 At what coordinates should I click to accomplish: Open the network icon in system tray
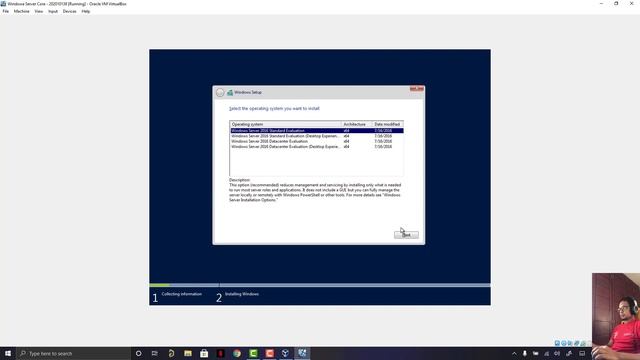pos(547,353)
